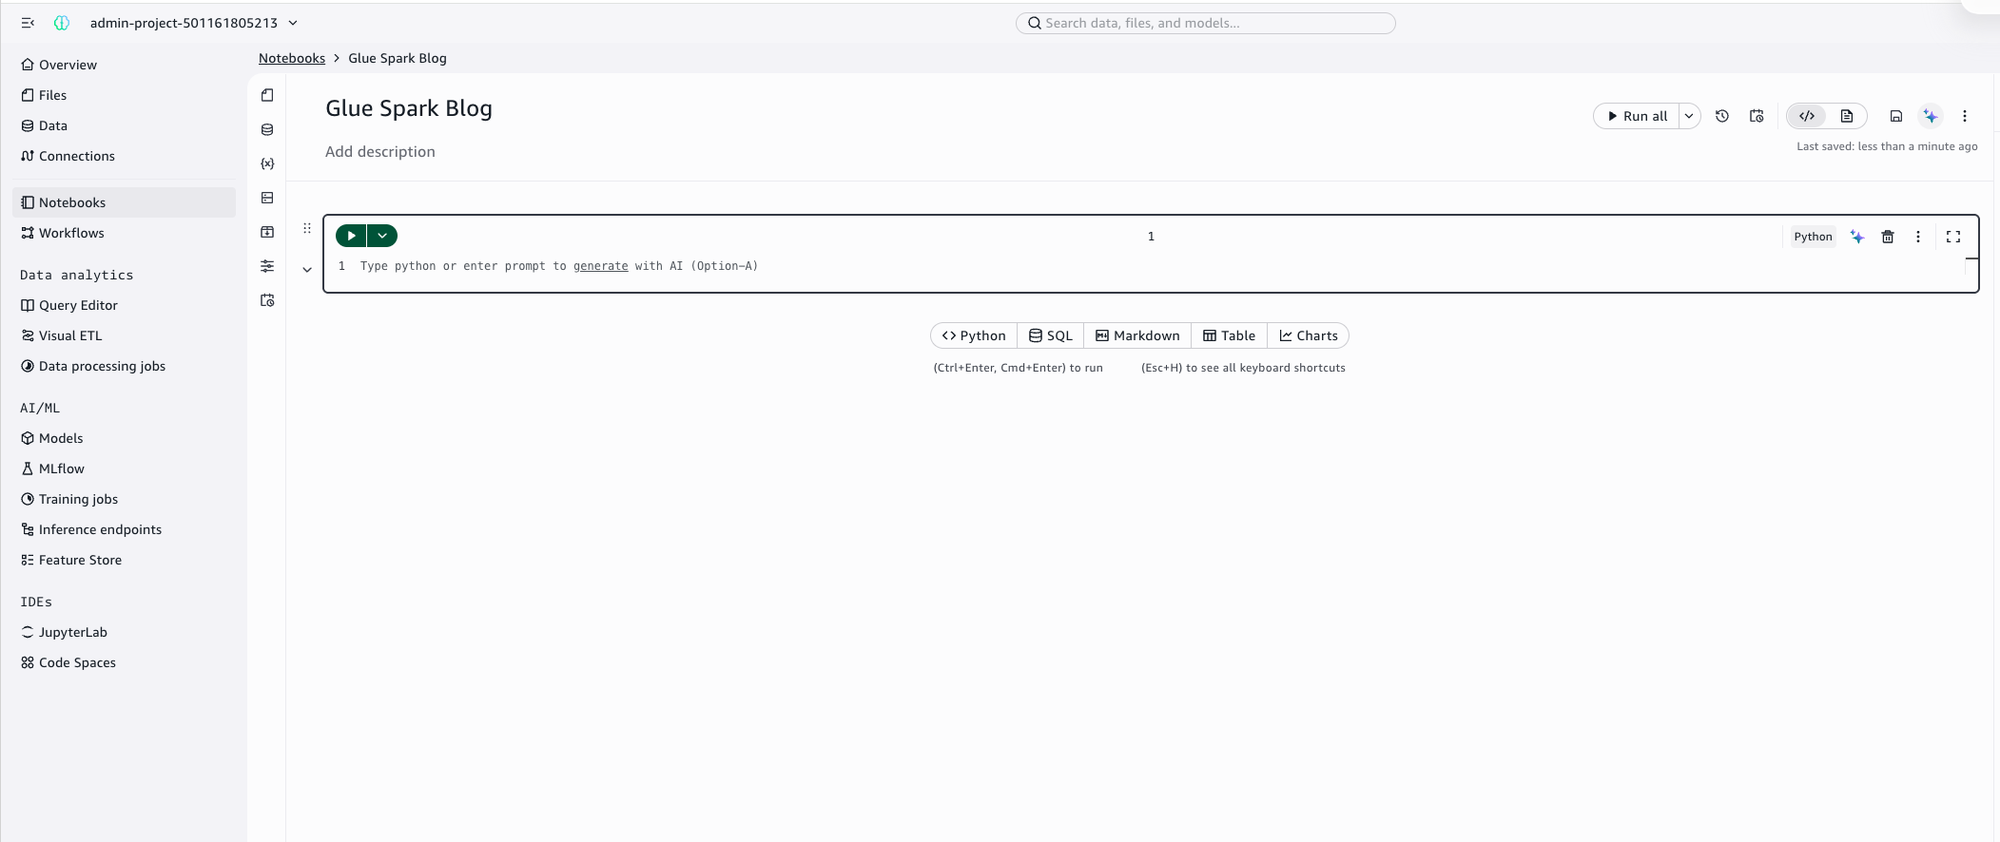Open the run cell options dropdown
This screenshot has width=2000, height=842.
pos(383,236)
